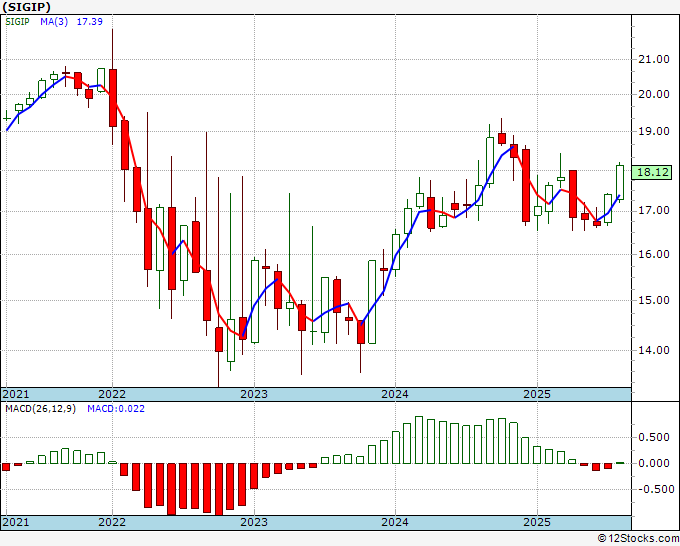Click the 0.000 MACD axis label

point(654,463)
